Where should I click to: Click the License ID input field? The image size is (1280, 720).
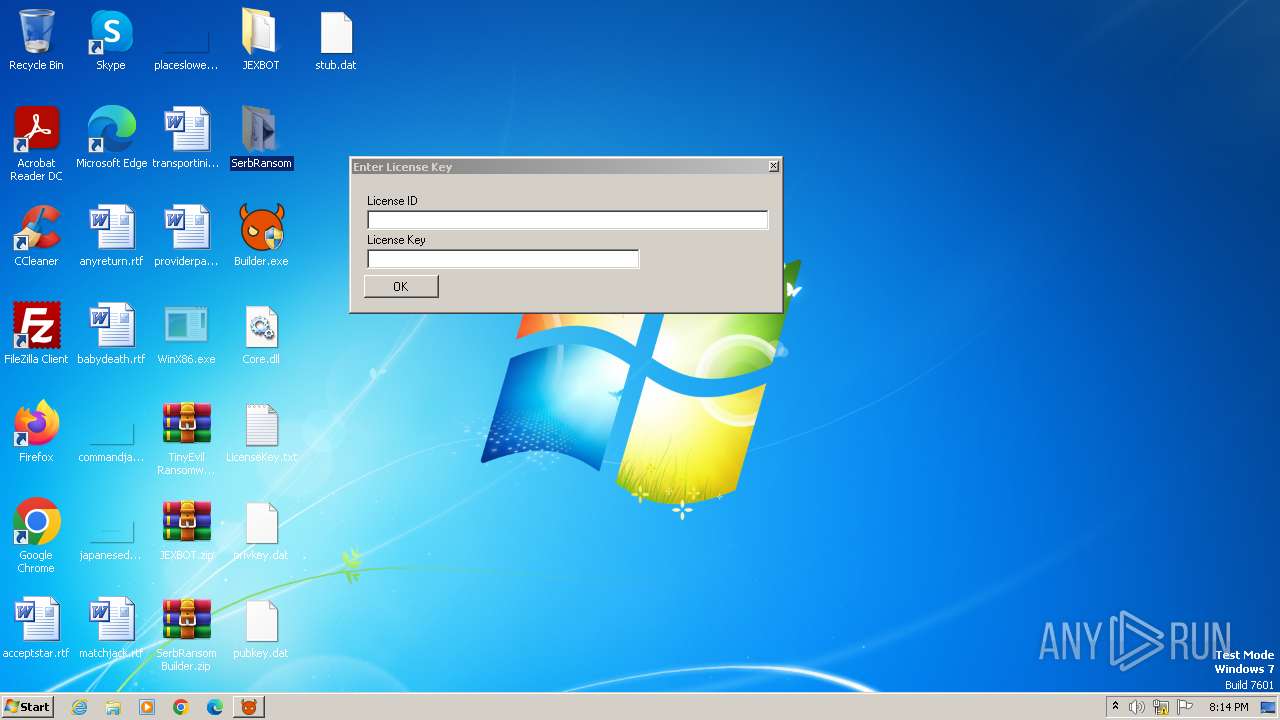tap(567, 220)
